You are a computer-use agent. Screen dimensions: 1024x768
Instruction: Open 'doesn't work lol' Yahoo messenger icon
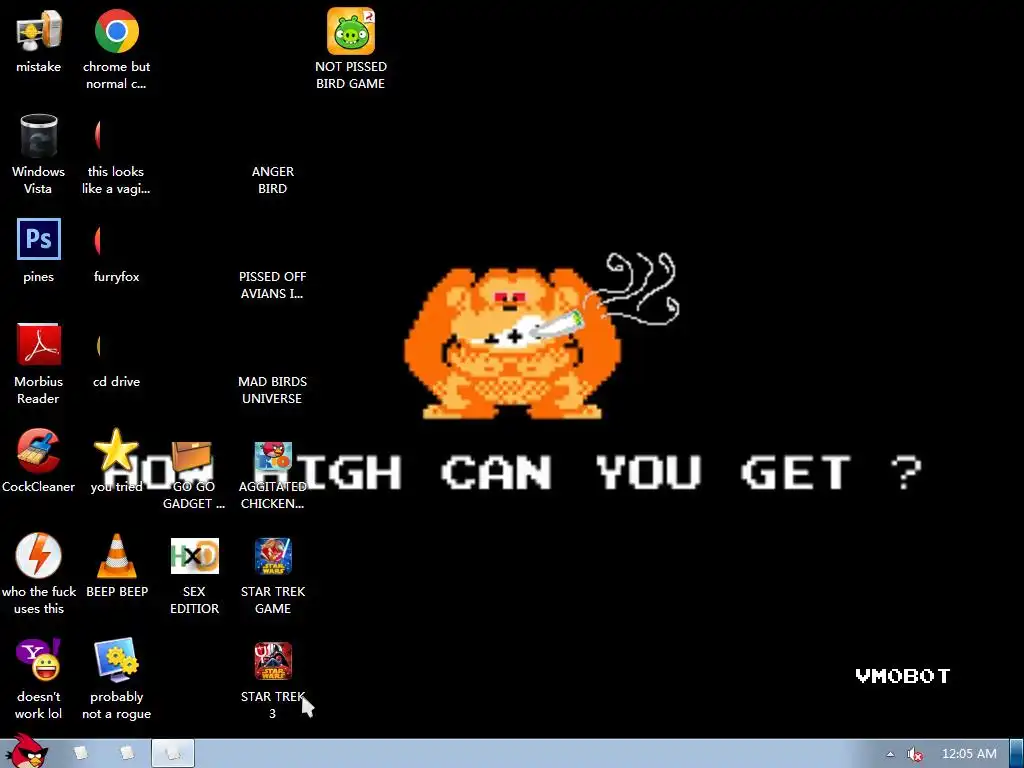(39, 660)
